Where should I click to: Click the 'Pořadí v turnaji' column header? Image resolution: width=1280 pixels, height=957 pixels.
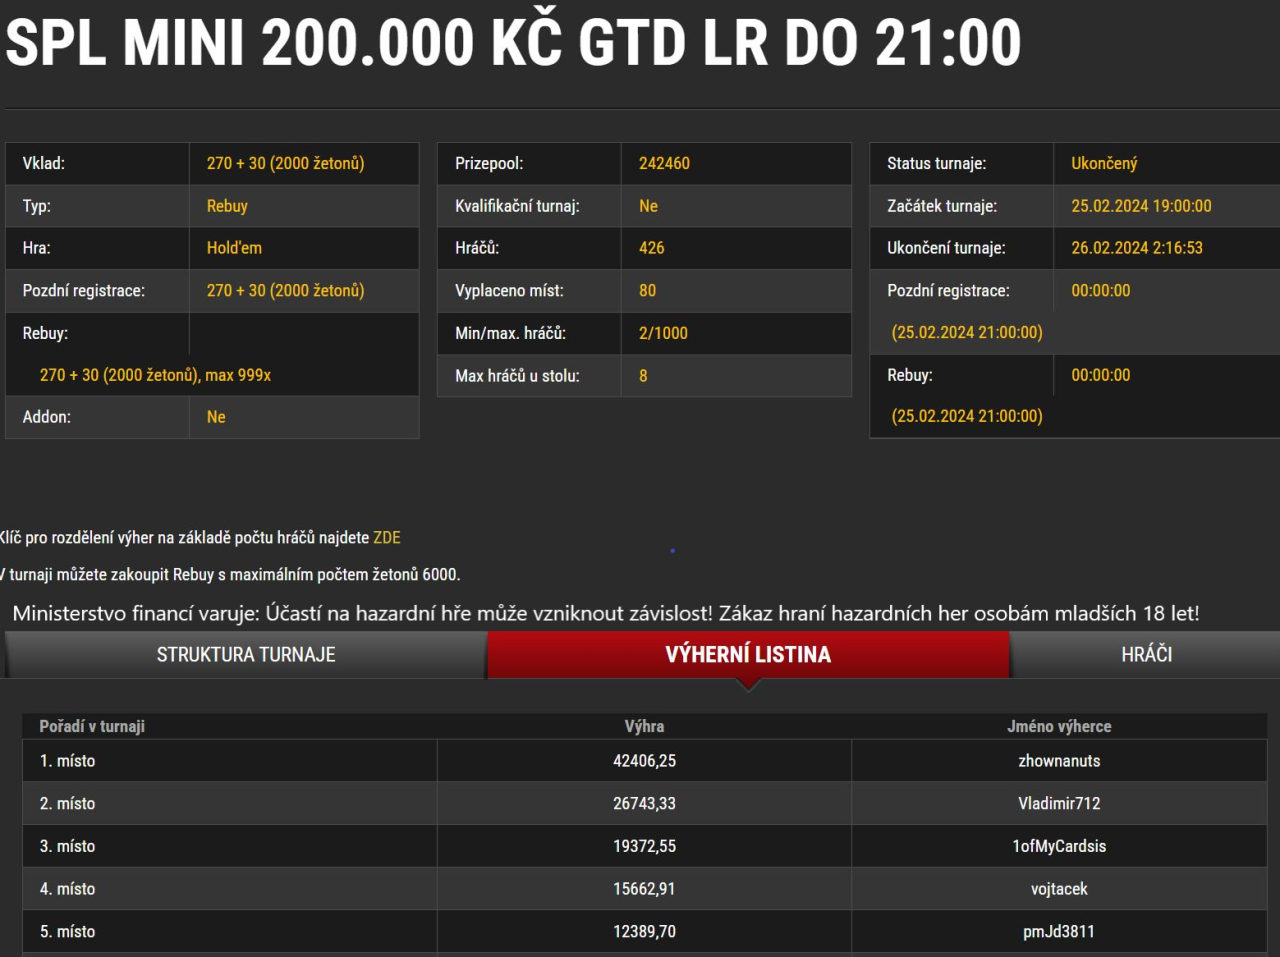92,727
